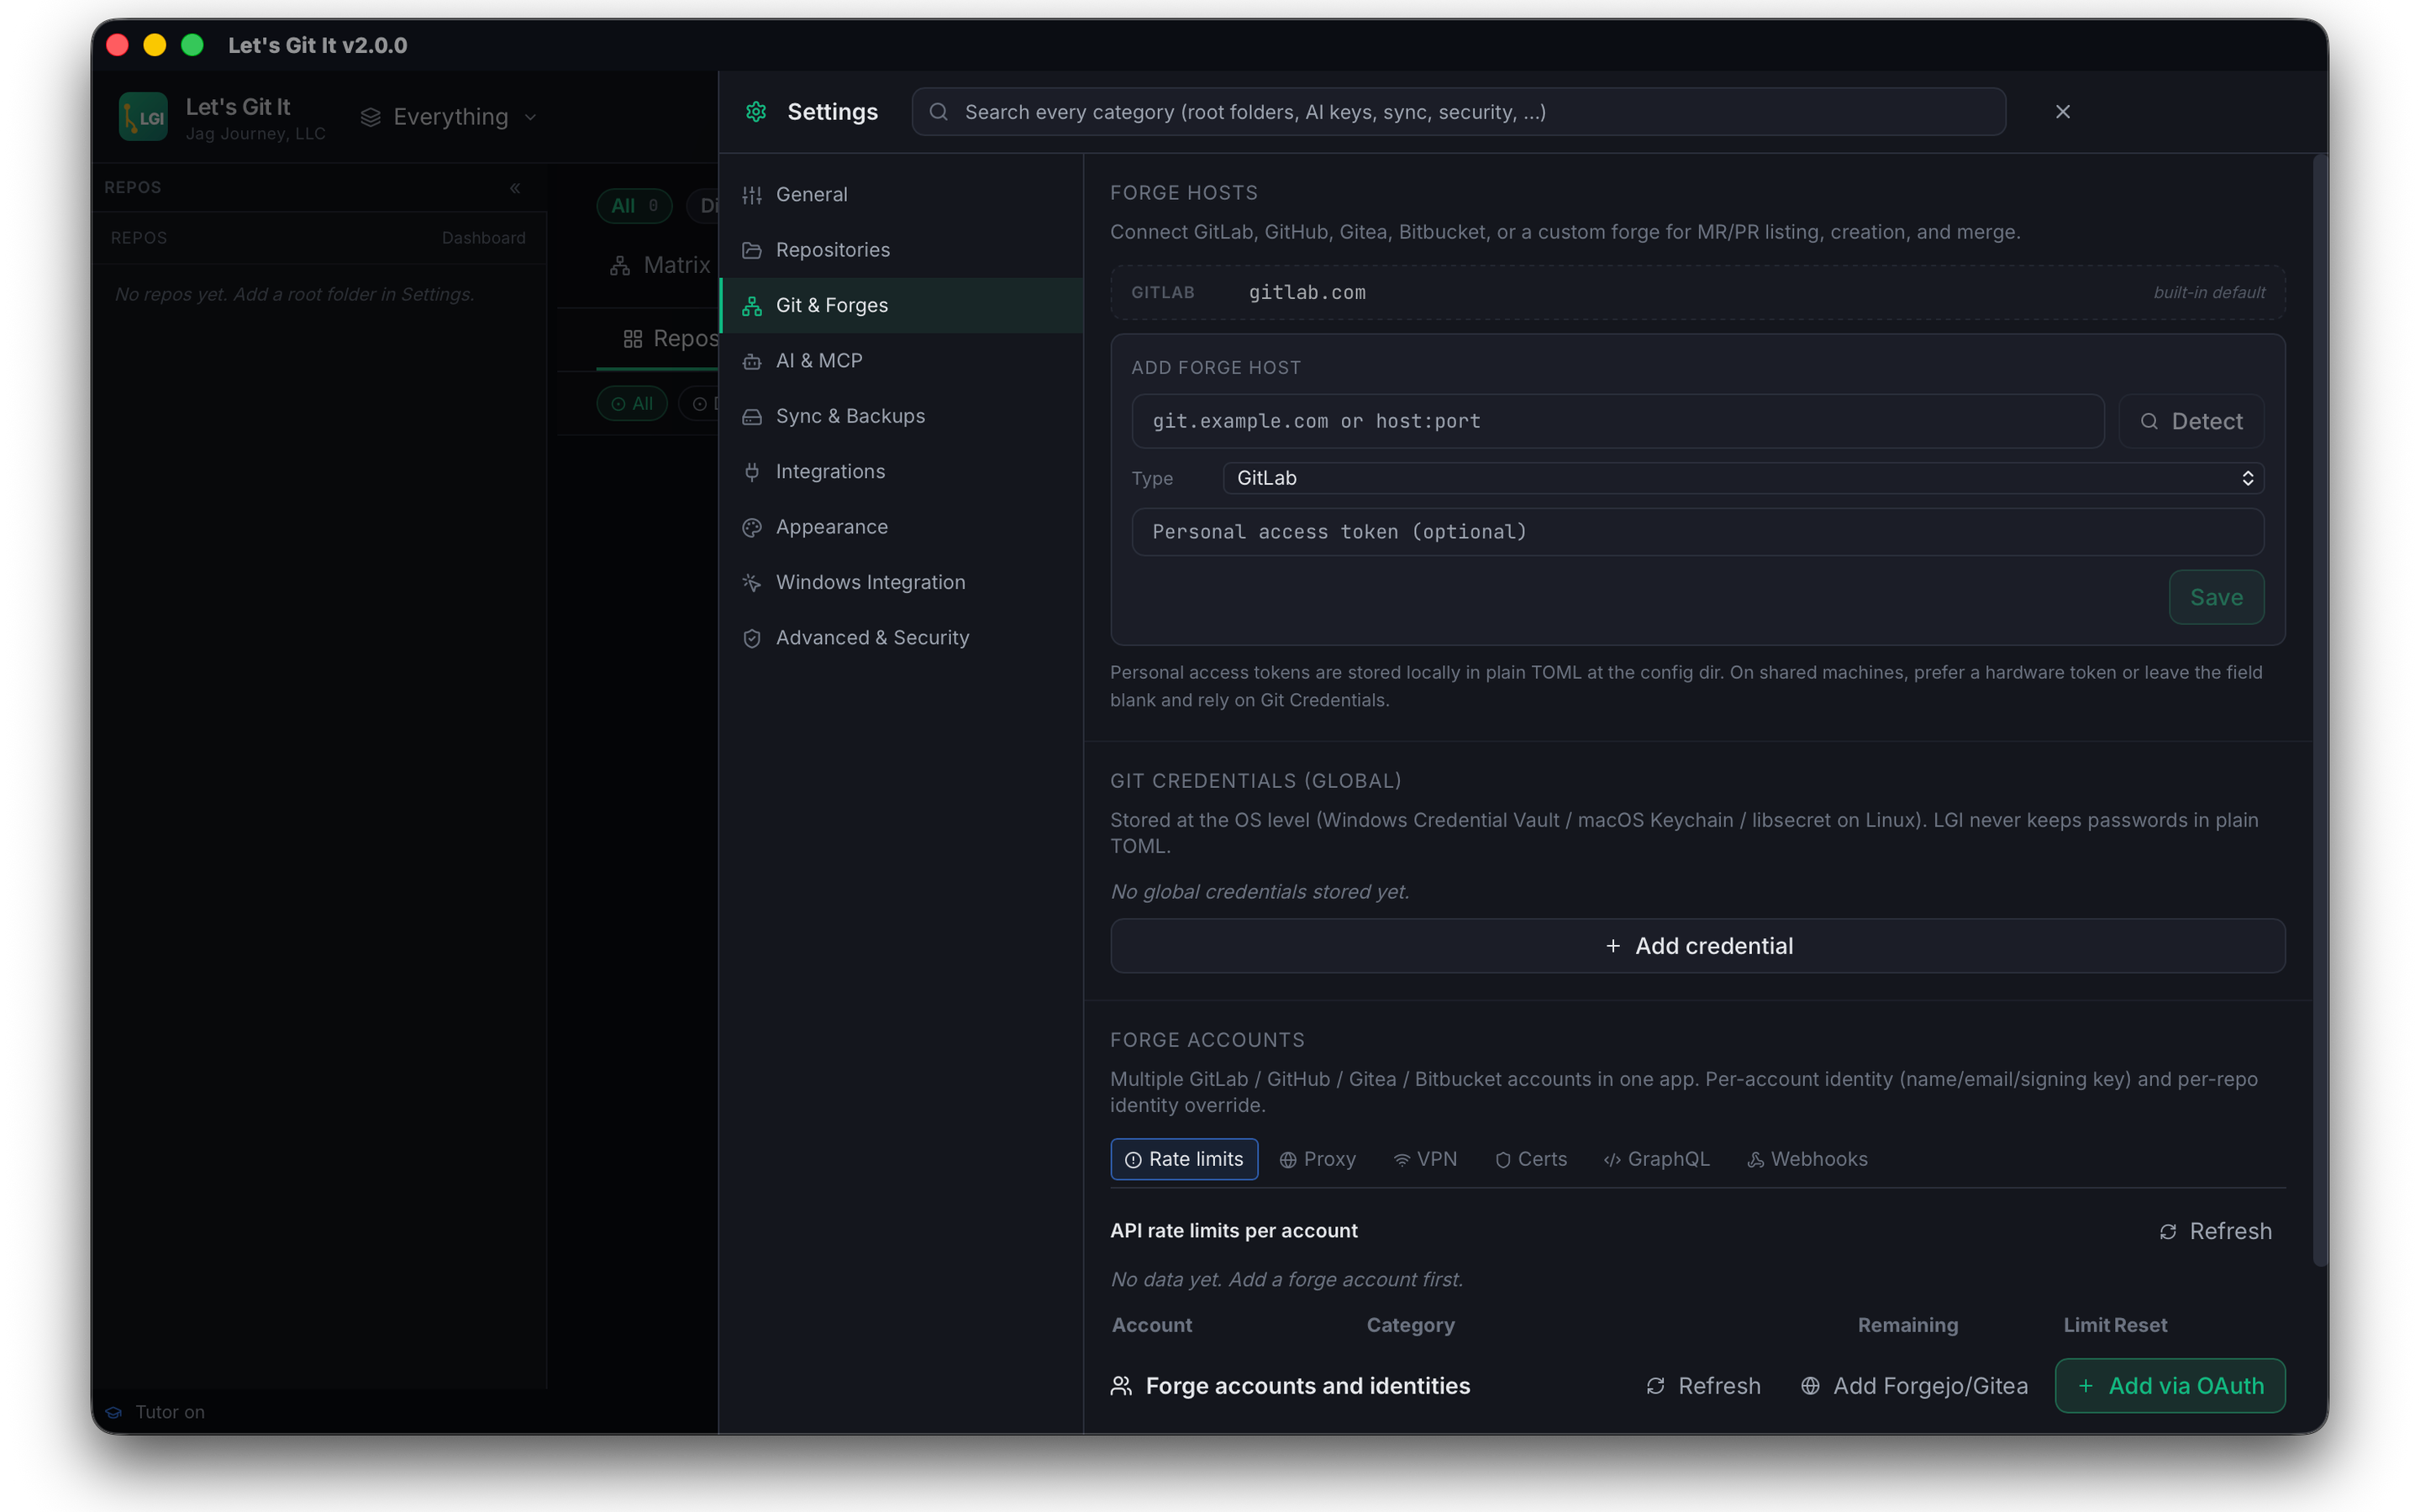Click the Detect button

(x=2191, y=421)
